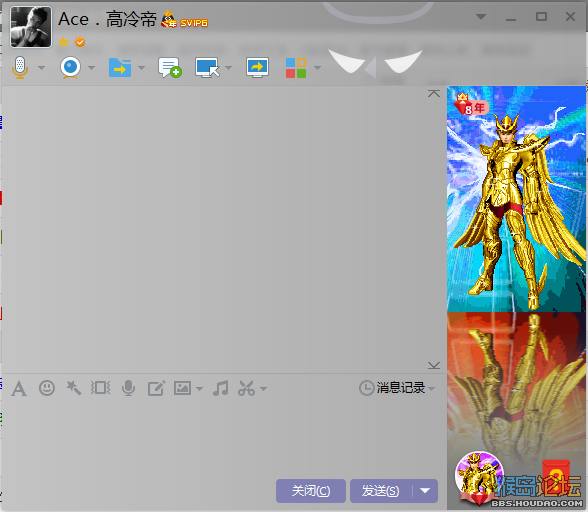This screenshot has height=512, width=588.
Task: Start a voice call with microphone icon
Action: pyautogui.click(x=20, y=68)
